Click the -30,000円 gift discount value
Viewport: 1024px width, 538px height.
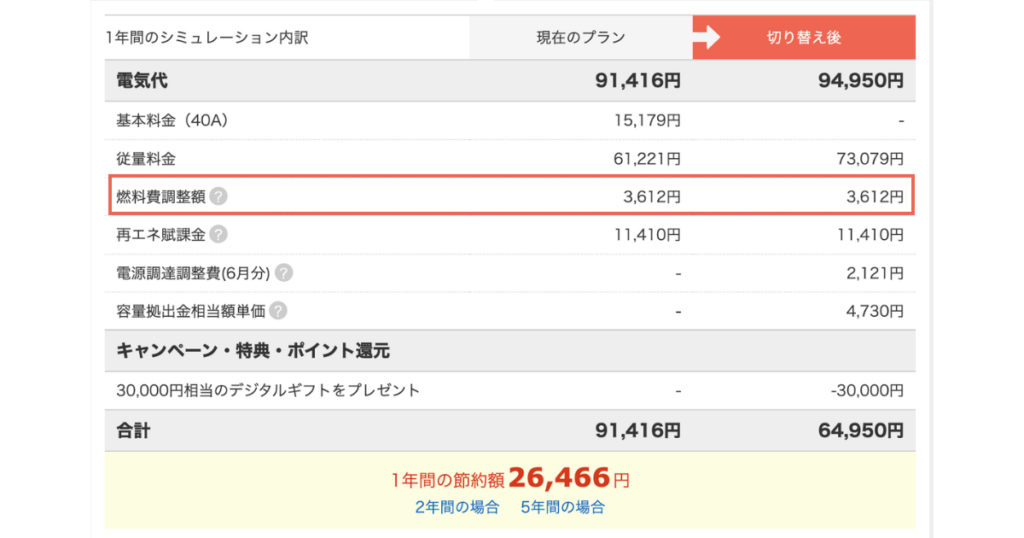click(867, 390)
